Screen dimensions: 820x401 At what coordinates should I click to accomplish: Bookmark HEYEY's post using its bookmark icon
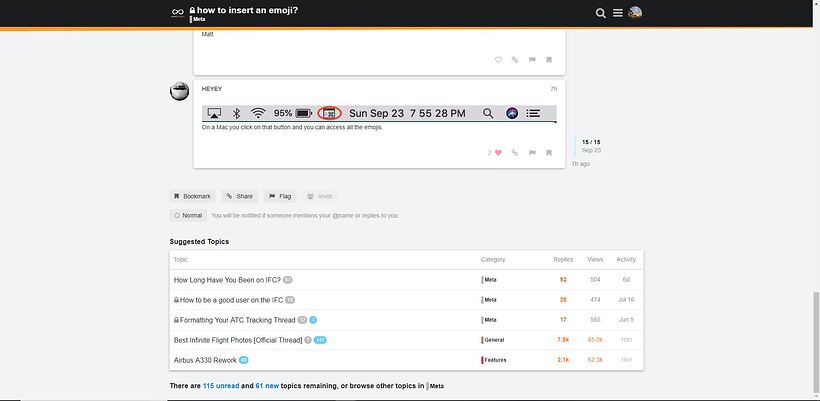coord(549,153)
